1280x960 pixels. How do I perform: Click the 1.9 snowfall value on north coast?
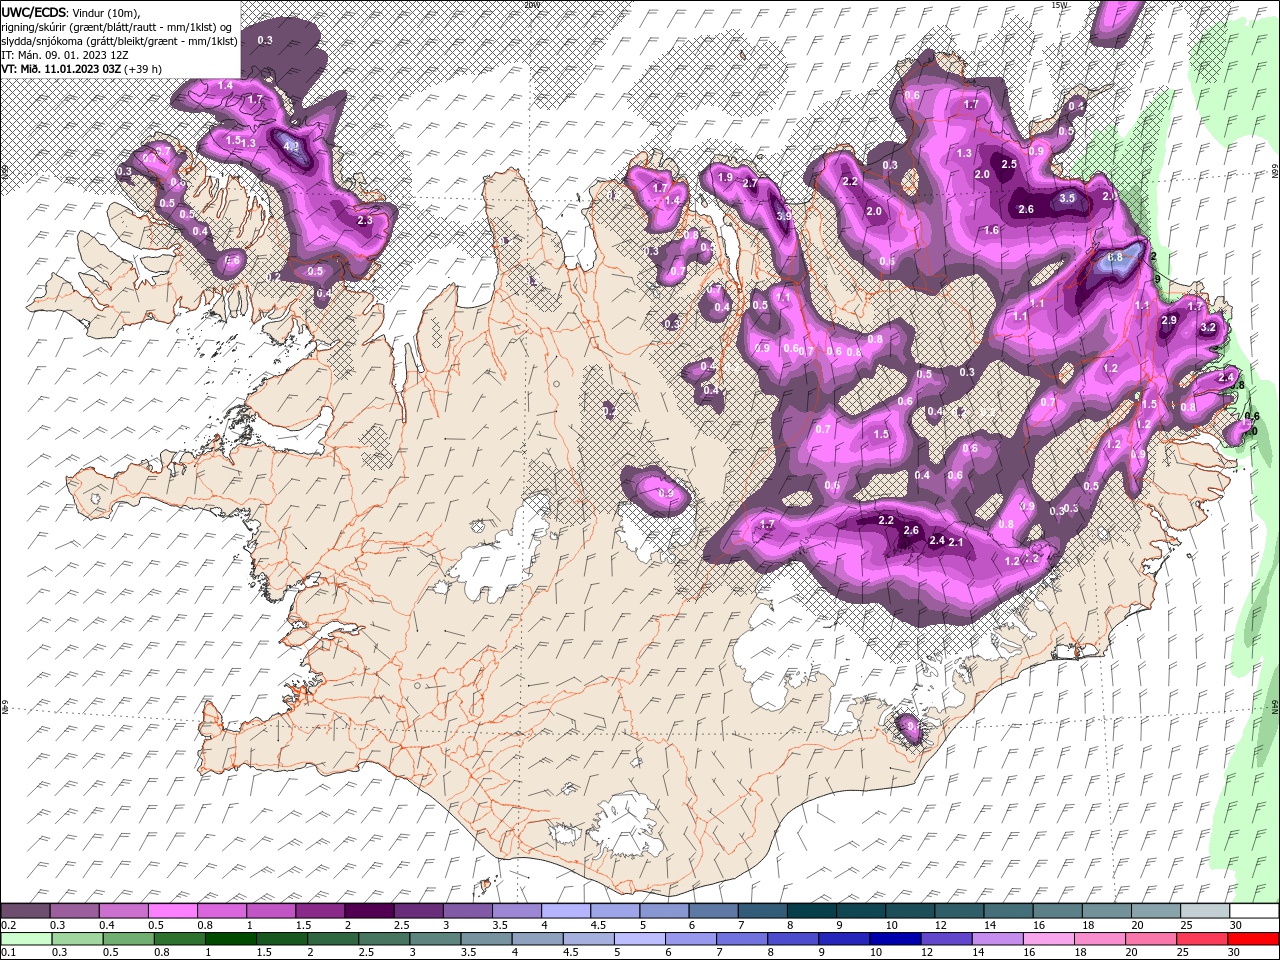(x=725, y=177)
